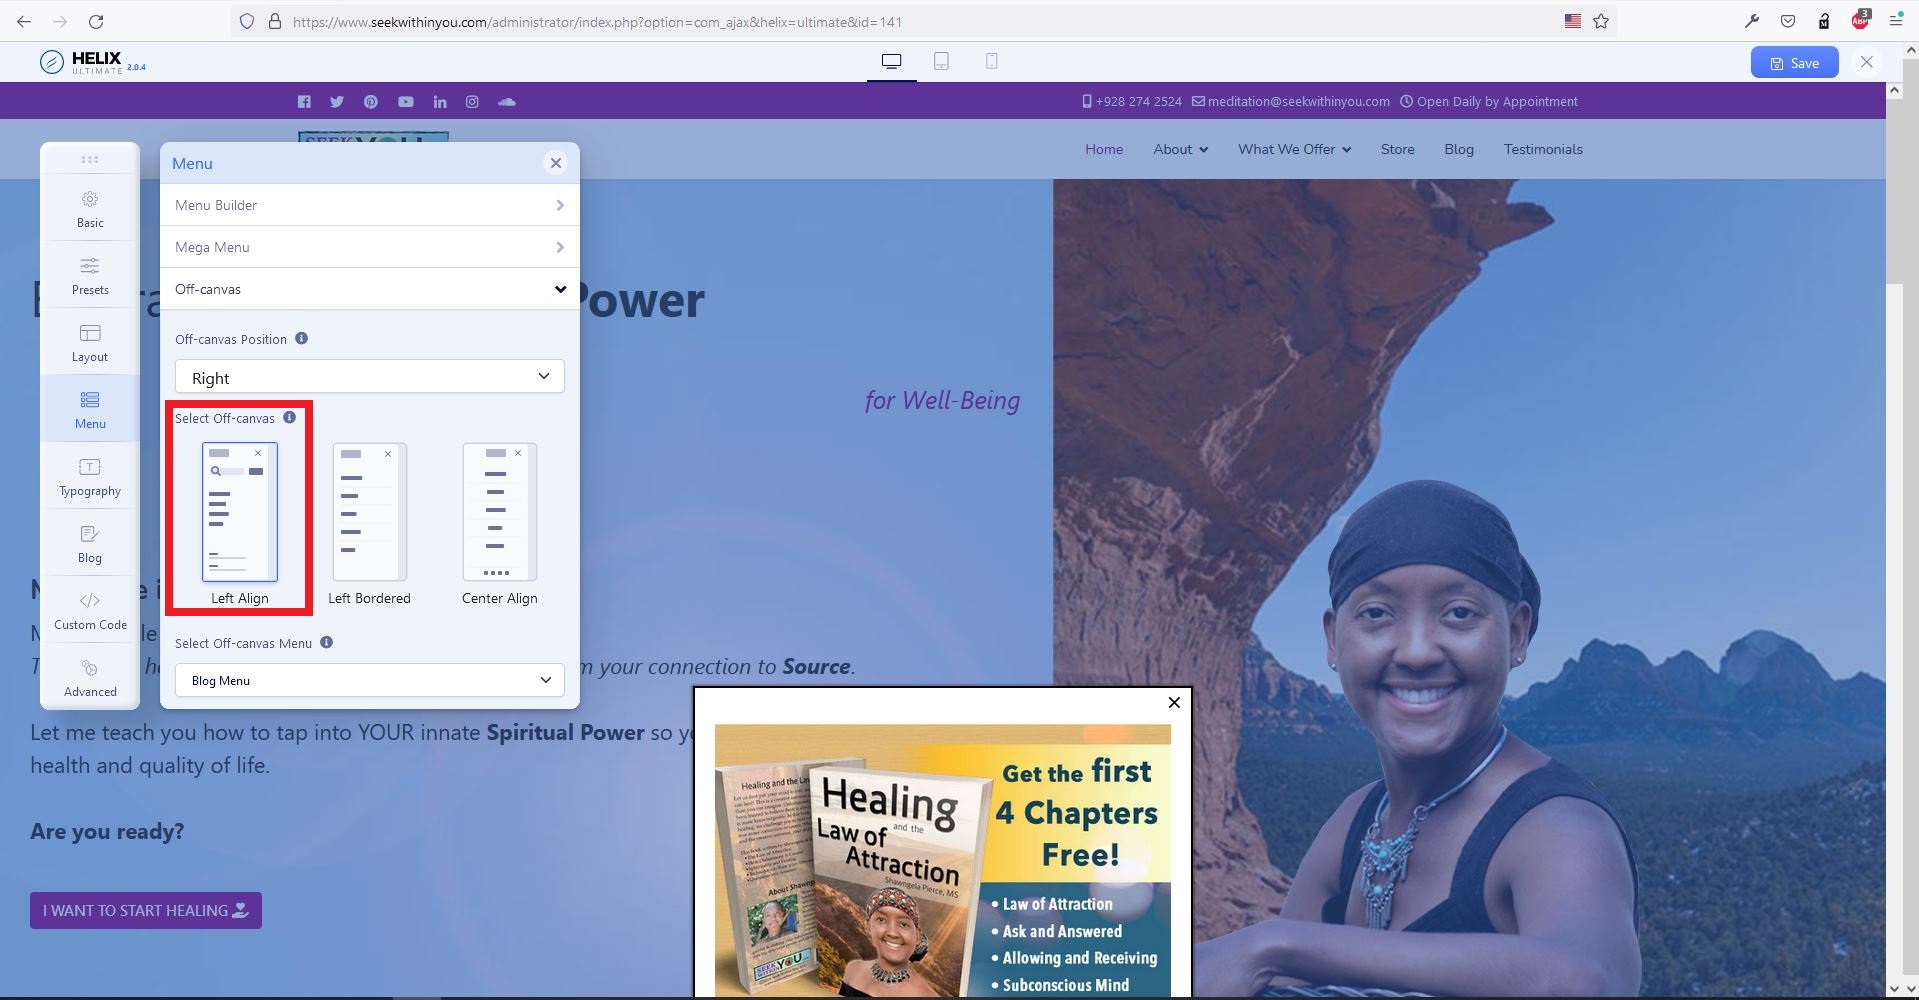Viewport: 1919px width, 1000px height.
Task: Switch to tablet preview mode
Action: pyautogui.click(x=941, y=62)
